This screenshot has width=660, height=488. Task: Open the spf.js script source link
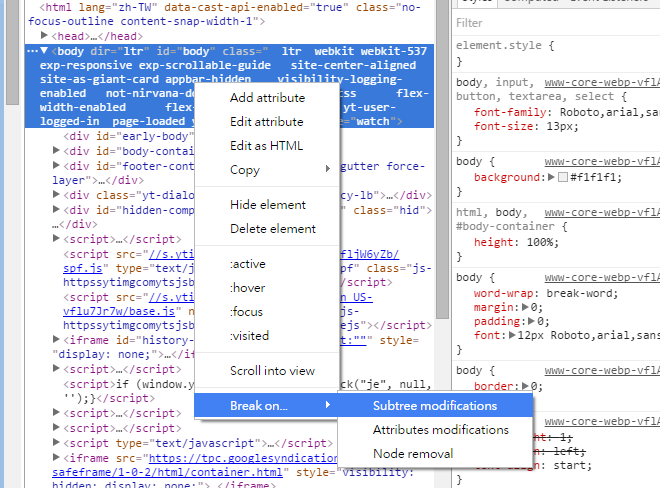82,269
